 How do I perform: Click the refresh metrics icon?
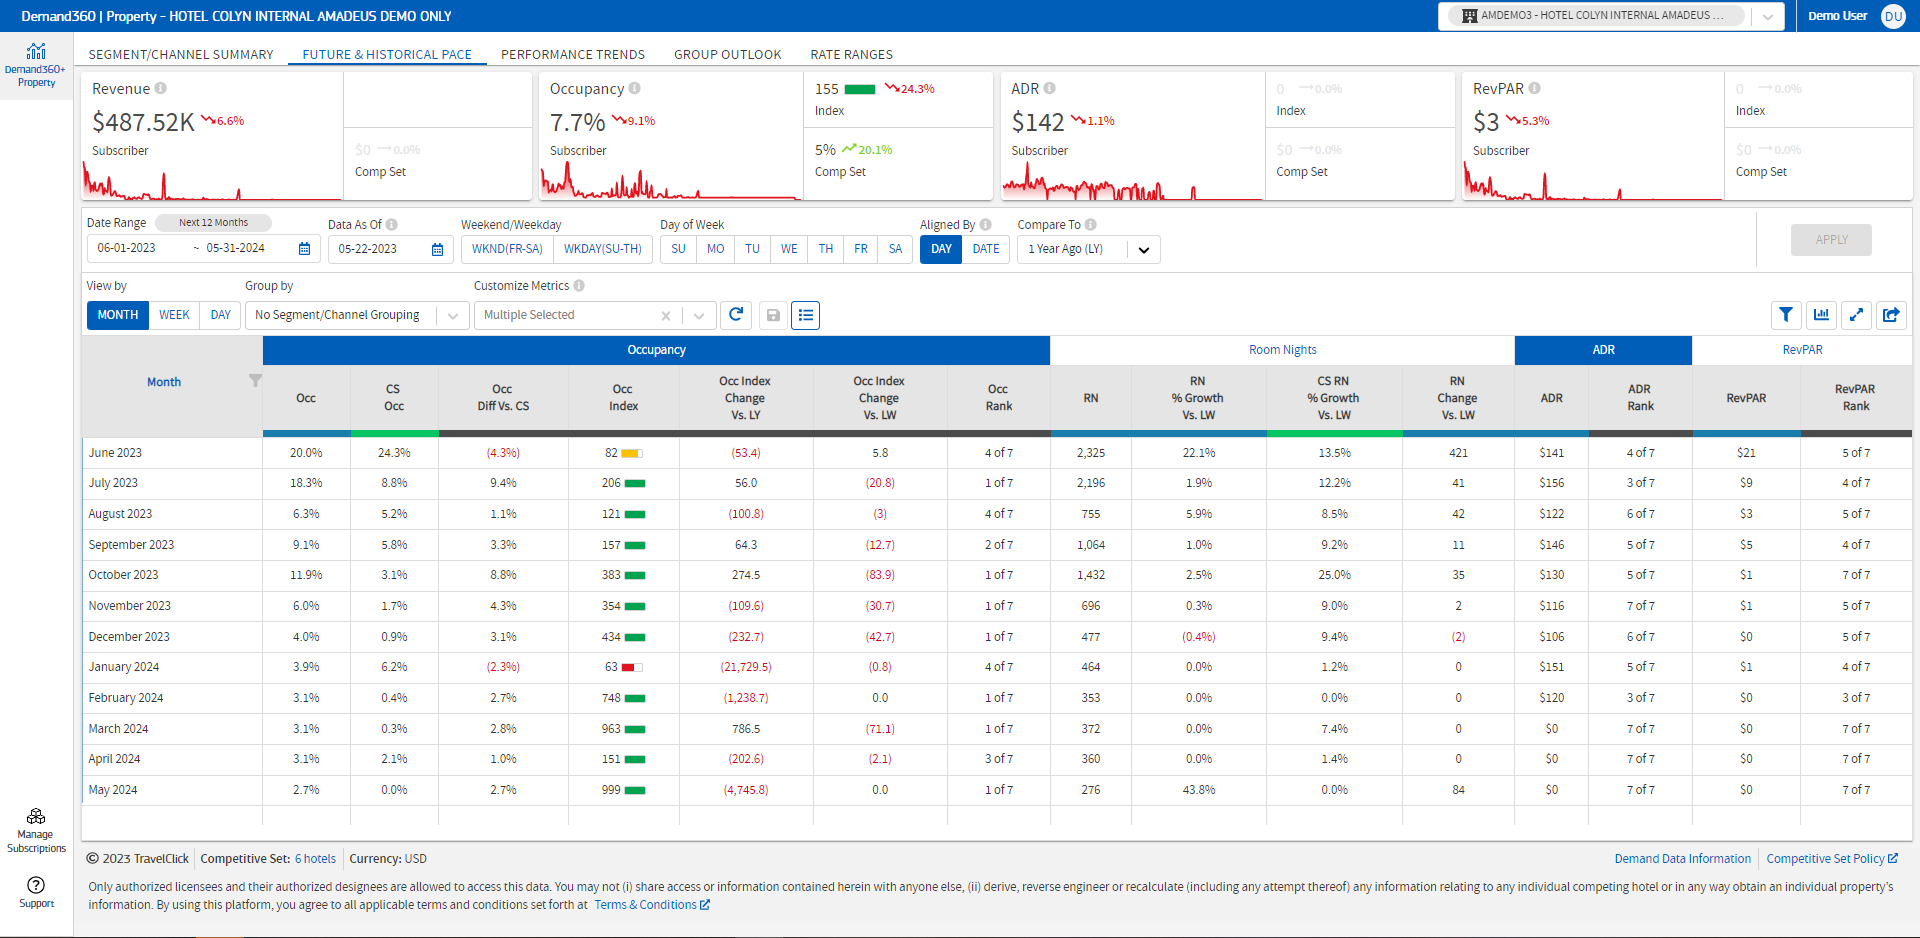click(x=736, y=315)
